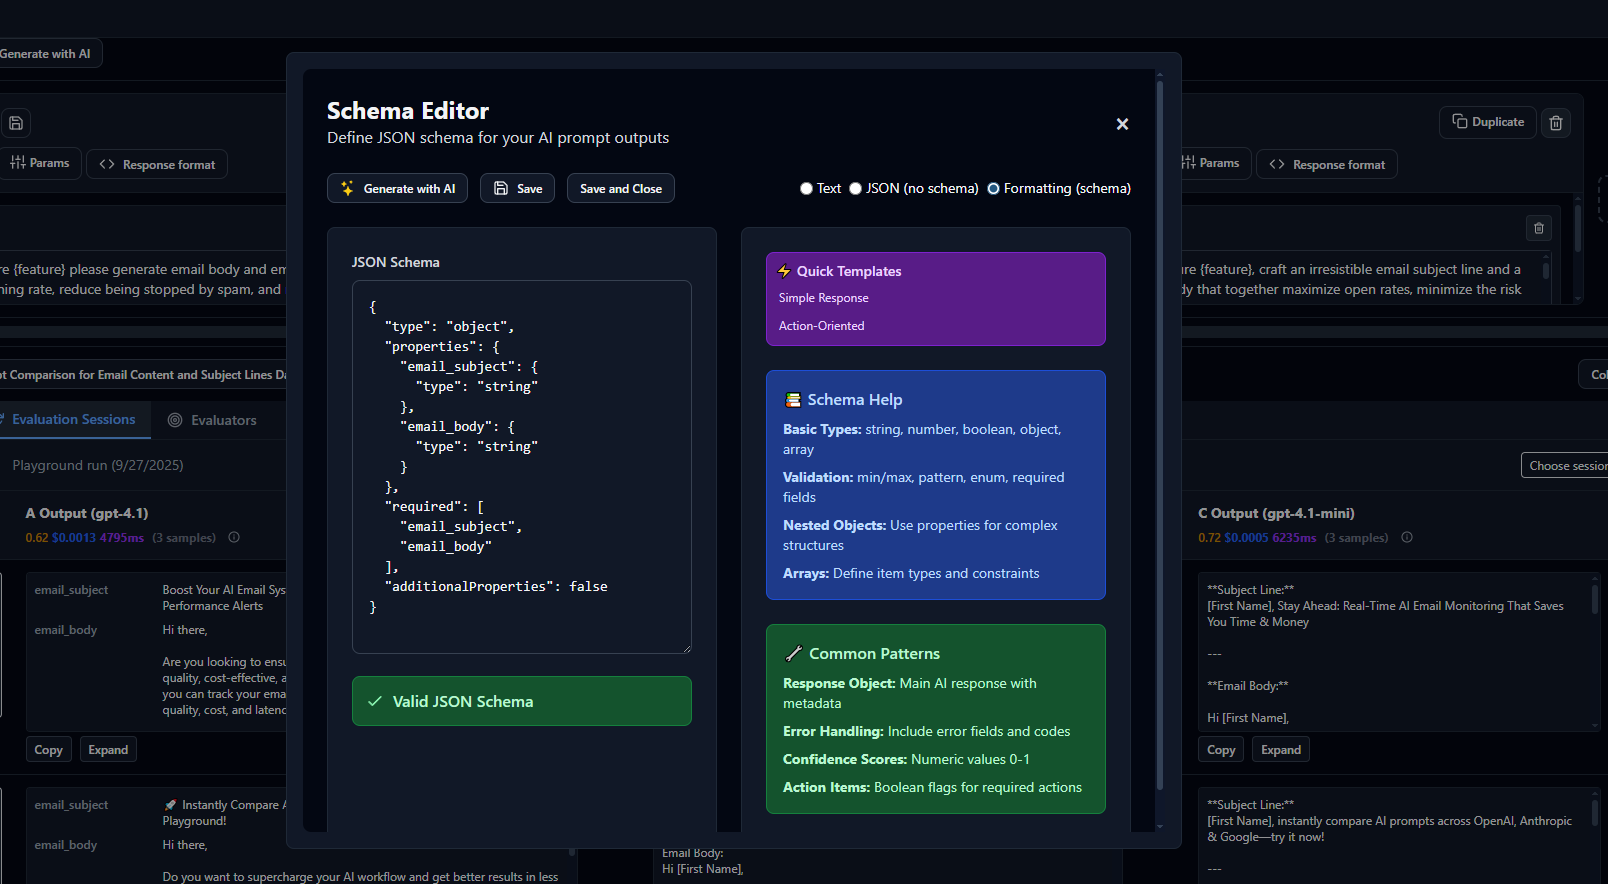The image size is (1608, 884).
Task: Switch to the Evaluation Sessions tab
Action: [x=73, y=420]
